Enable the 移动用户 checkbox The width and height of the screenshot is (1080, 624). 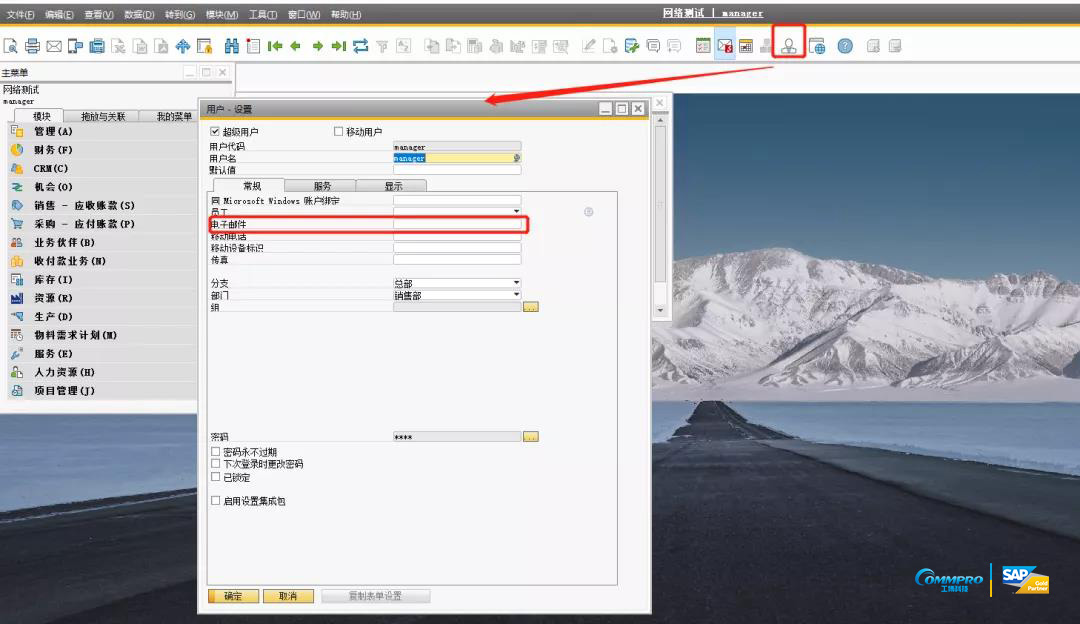click(338, 132)
